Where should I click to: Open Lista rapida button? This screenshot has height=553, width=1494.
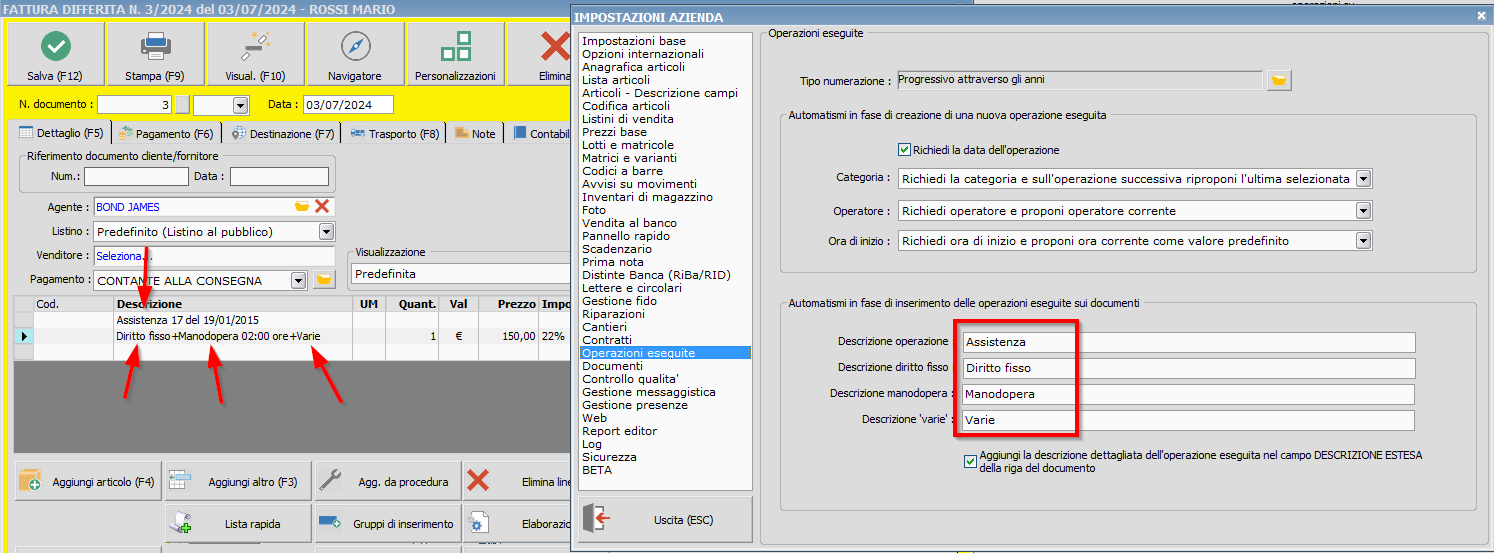[238, 523]
